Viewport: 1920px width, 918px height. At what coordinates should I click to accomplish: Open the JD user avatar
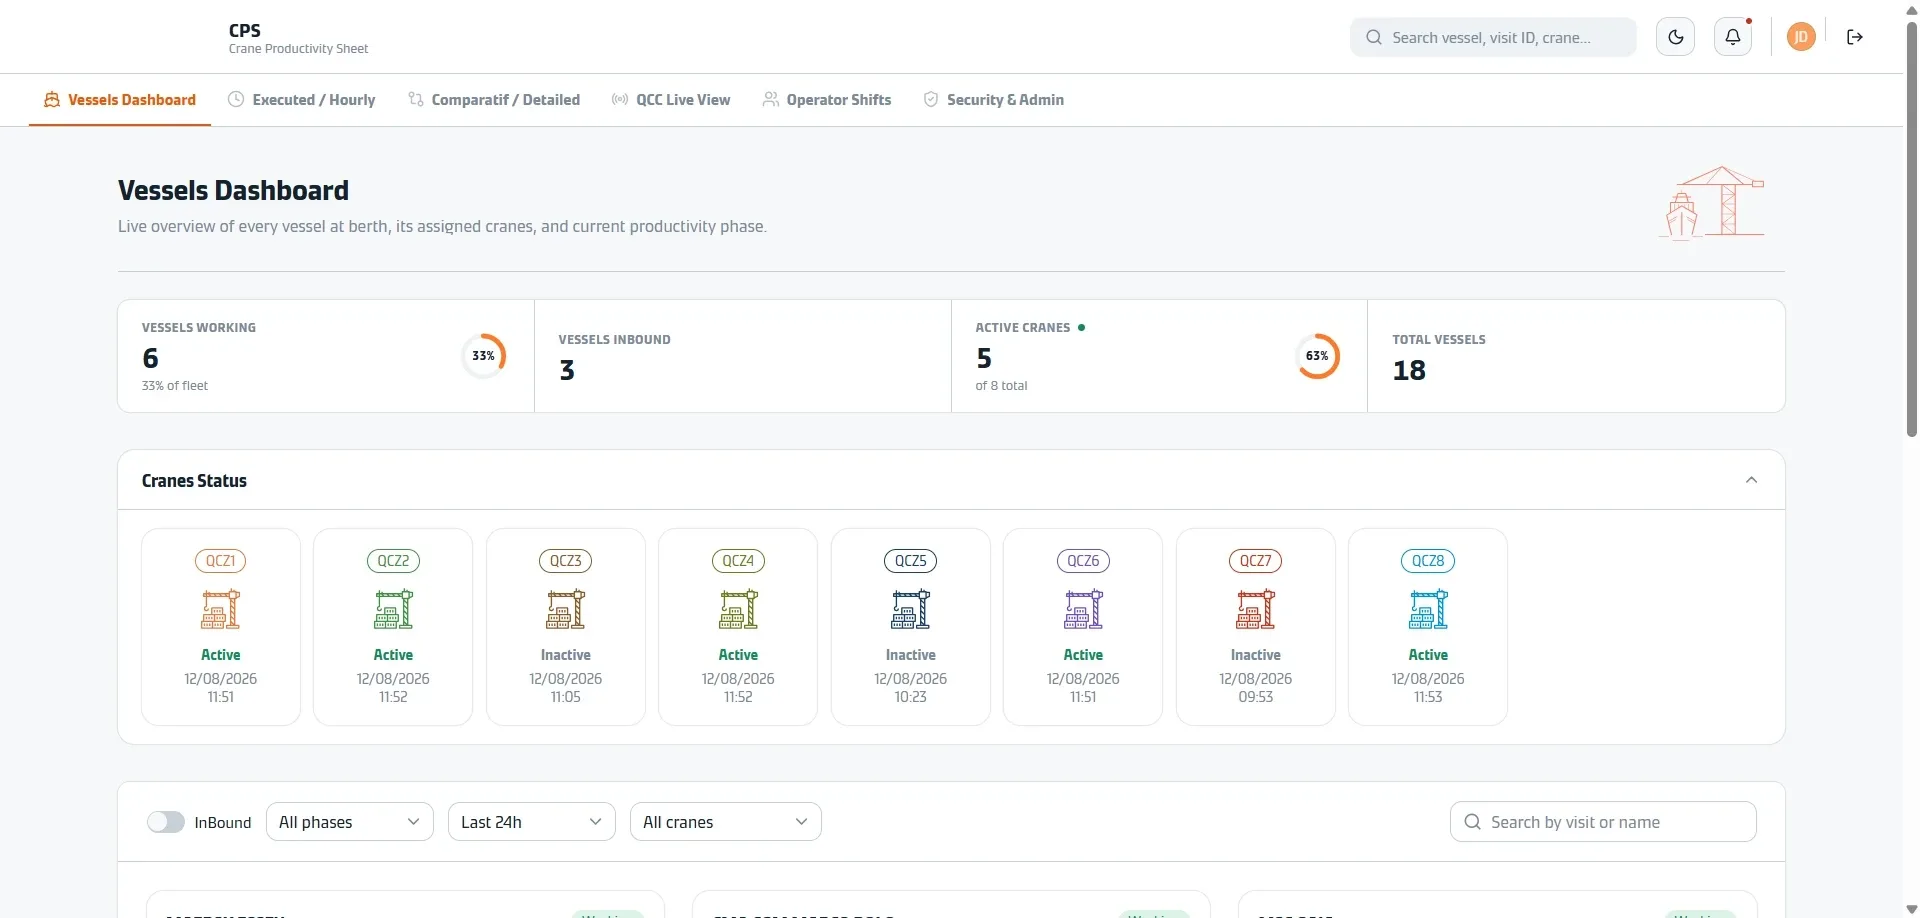pyautogui.click(x=1801, y=37)
